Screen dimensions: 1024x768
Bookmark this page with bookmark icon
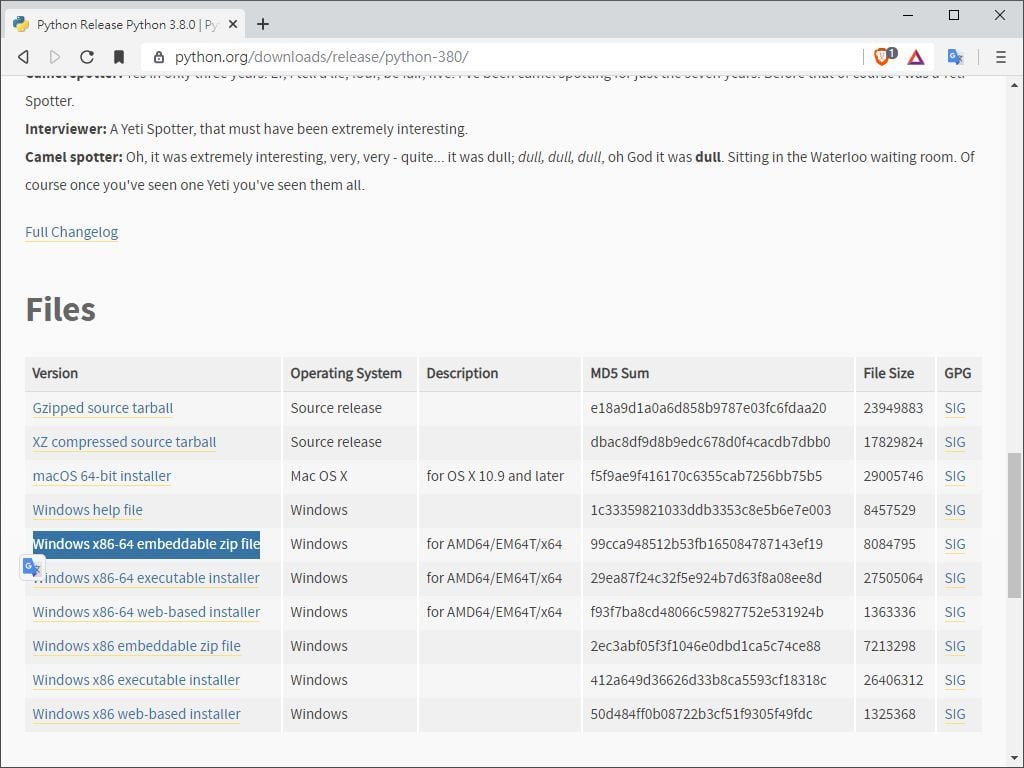click(x=119, y=57)
